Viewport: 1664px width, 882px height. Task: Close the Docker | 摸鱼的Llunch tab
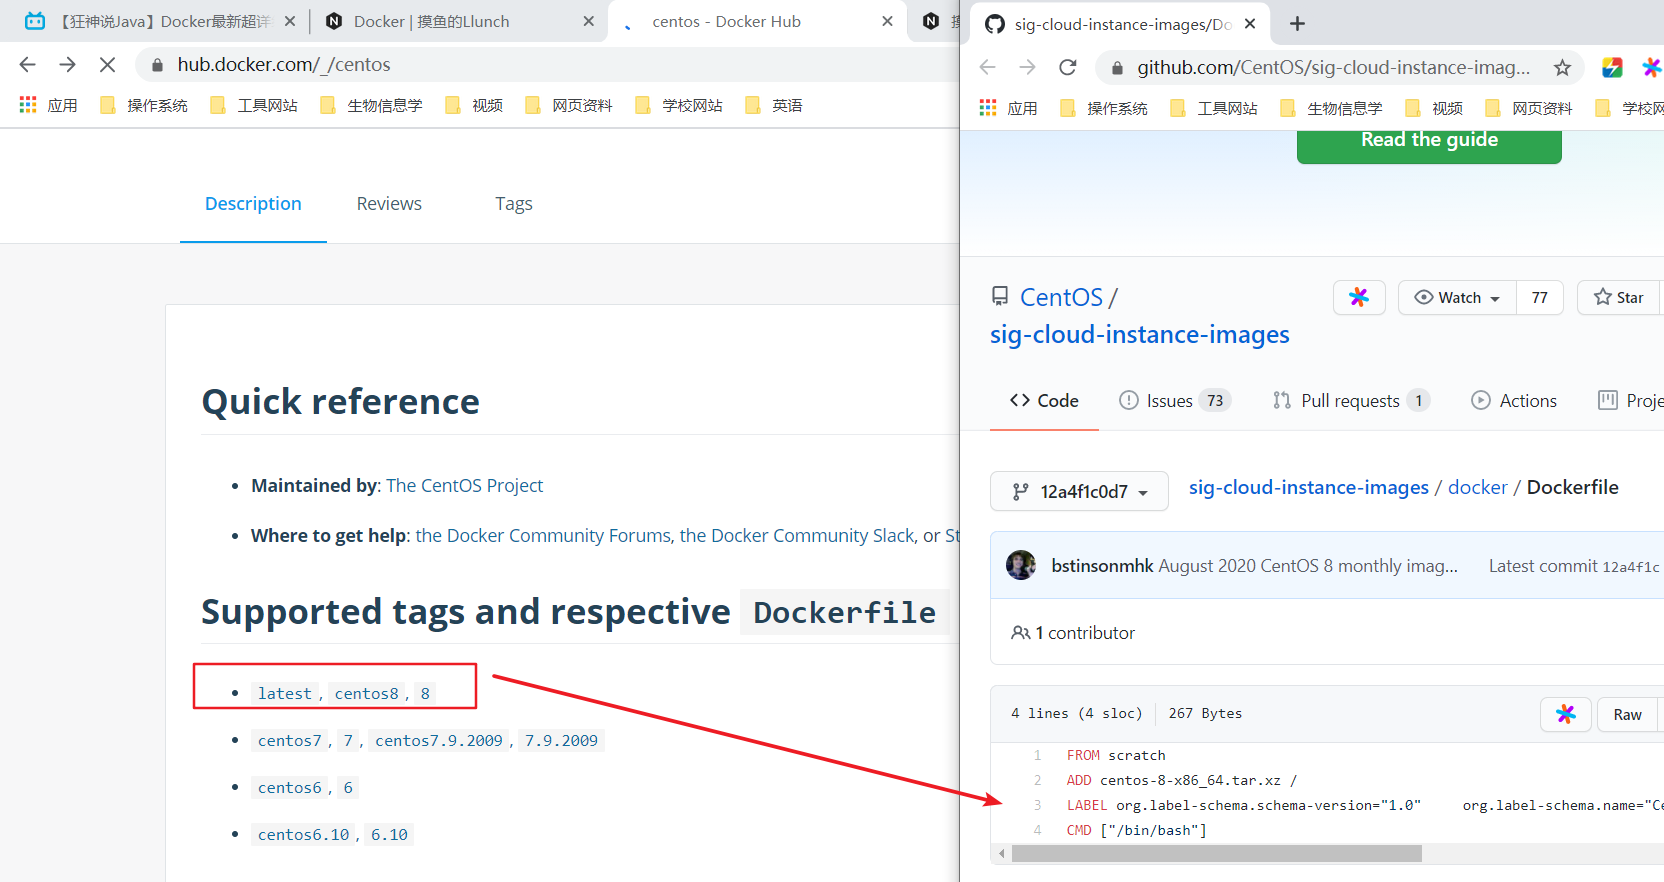(x=588, y=21)
